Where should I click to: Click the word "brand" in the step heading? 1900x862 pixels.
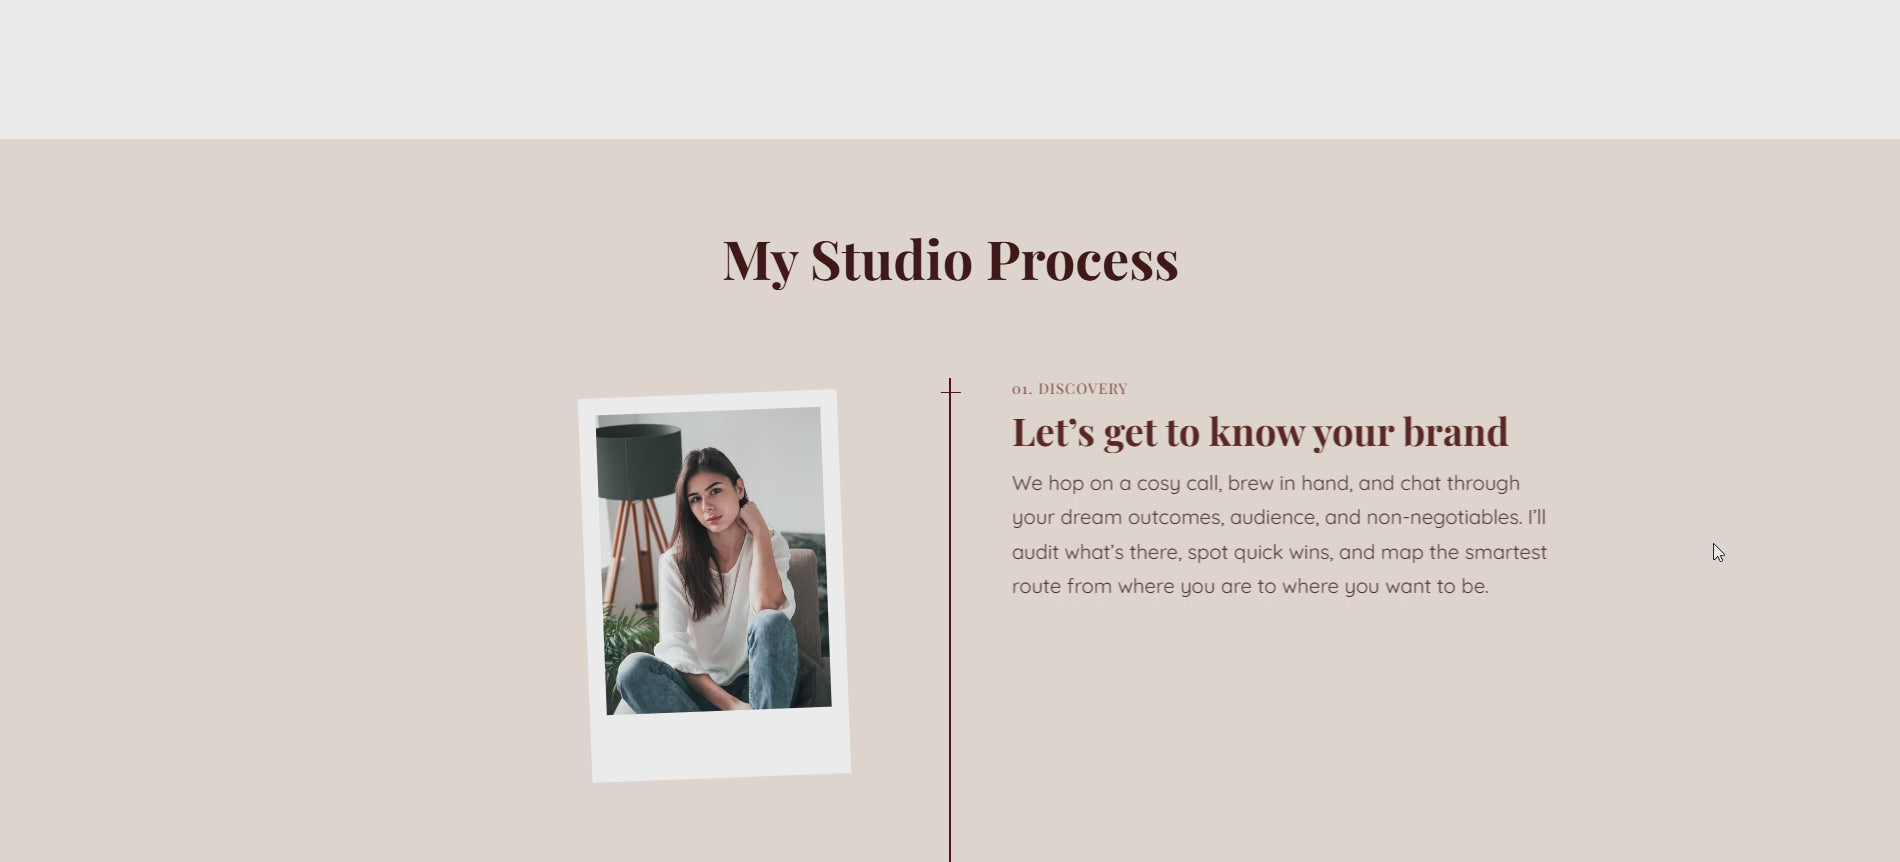[x=1455, y=432]
